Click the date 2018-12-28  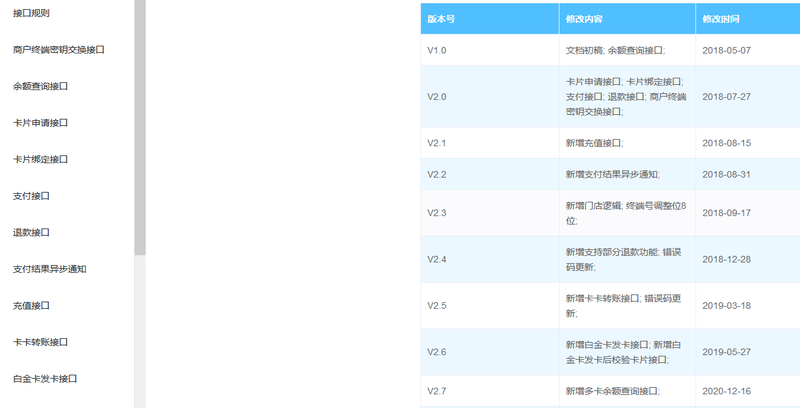727,259
